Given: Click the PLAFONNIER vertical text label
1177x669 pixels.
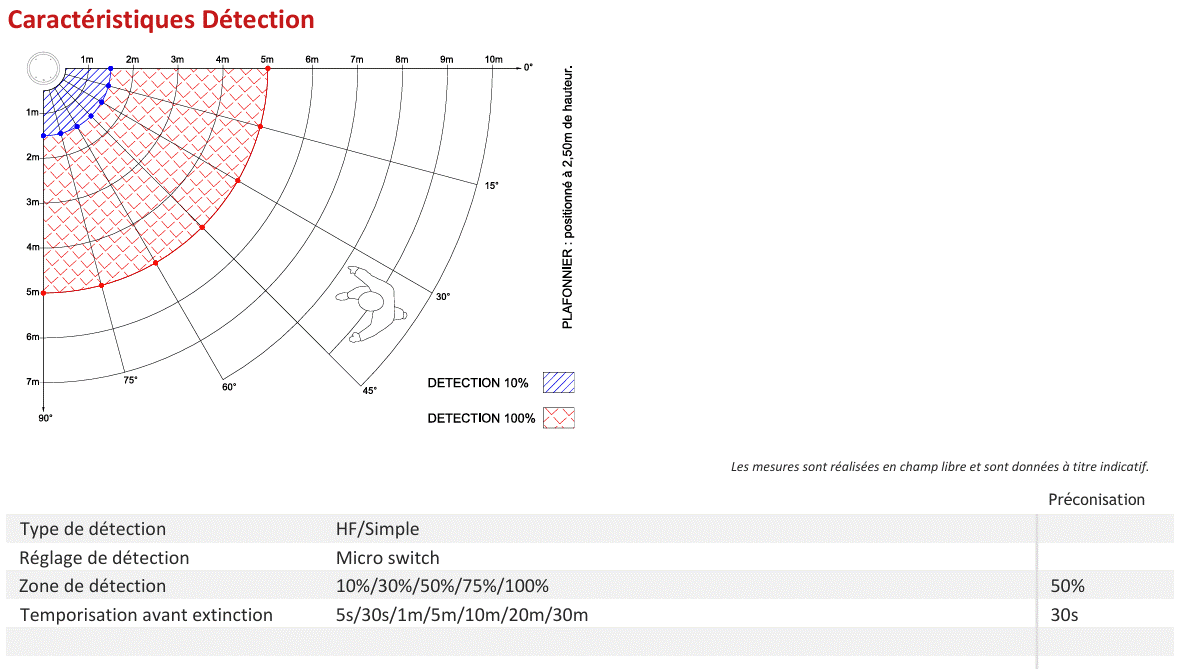Looking at the screenshot, I should pyautogui.click(x=567, y=197).
